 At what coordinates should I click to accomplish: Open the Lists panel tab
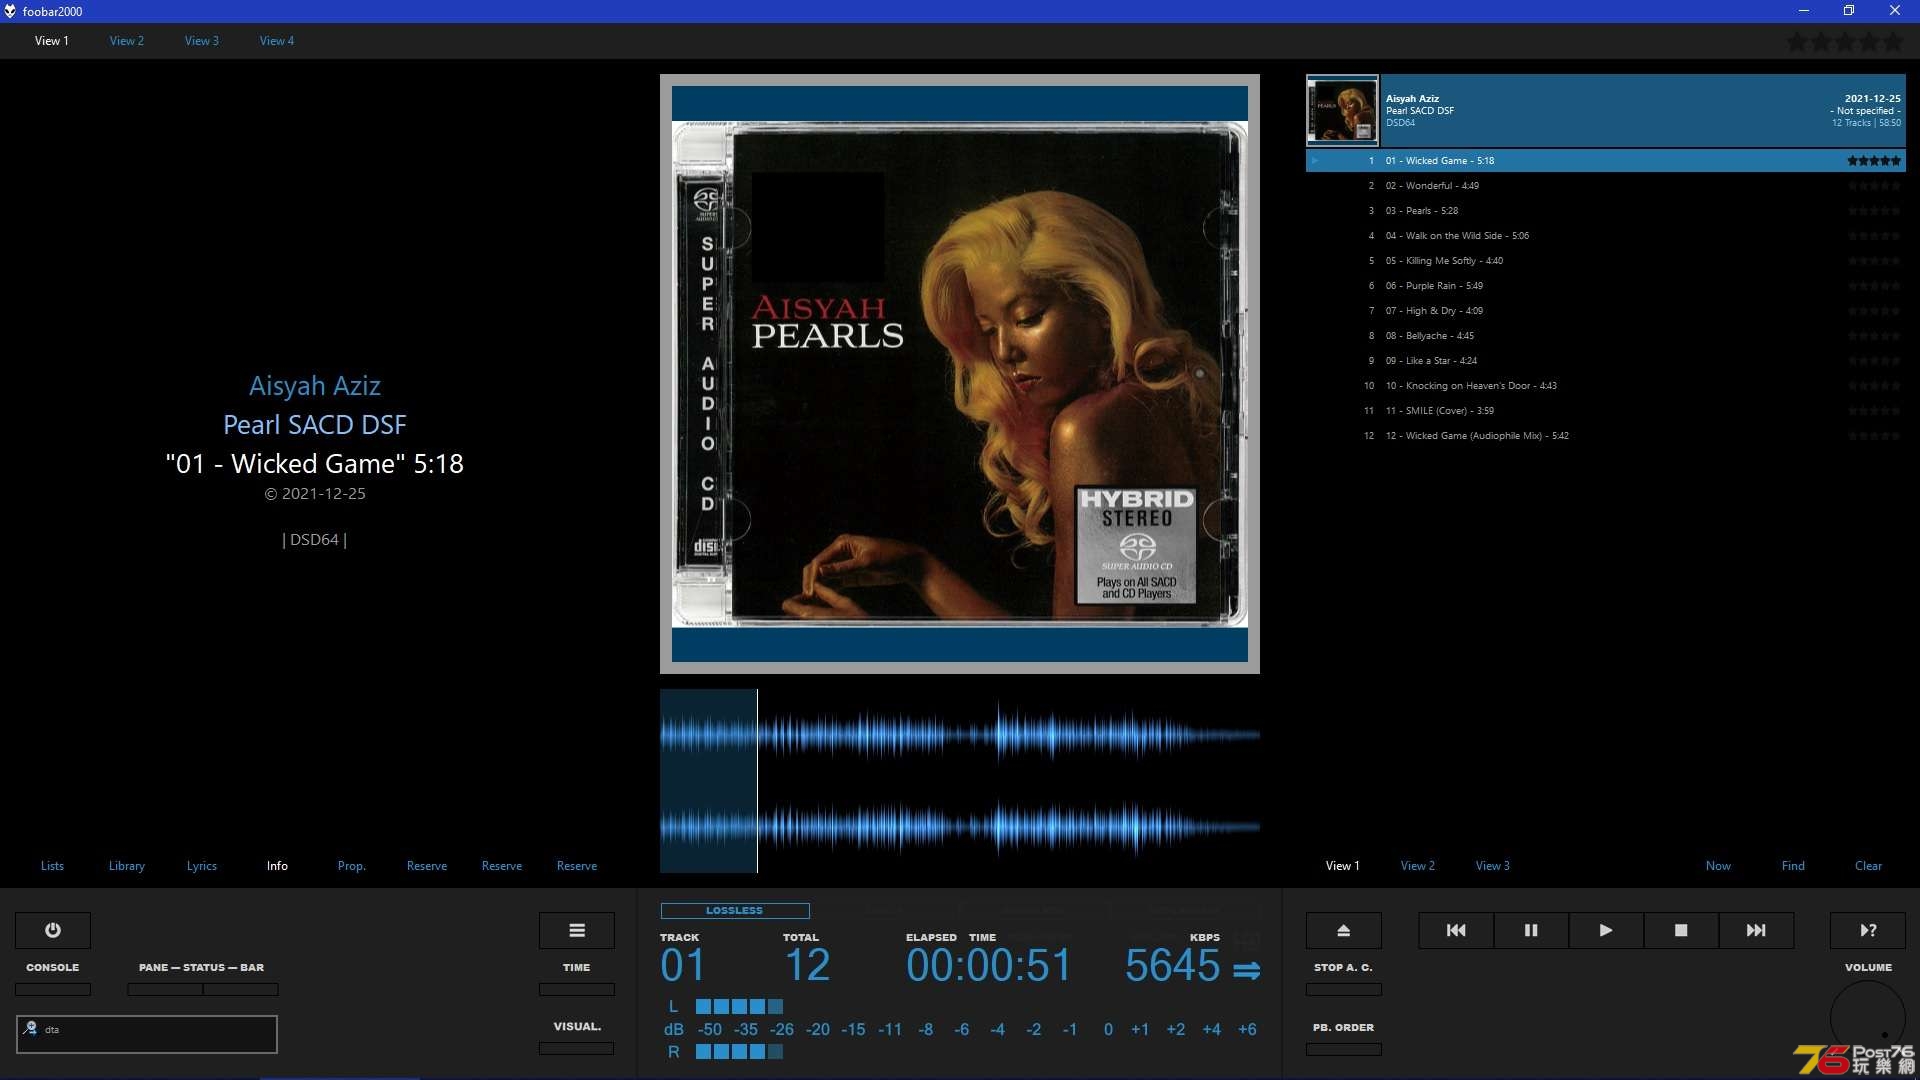(52, 866)
